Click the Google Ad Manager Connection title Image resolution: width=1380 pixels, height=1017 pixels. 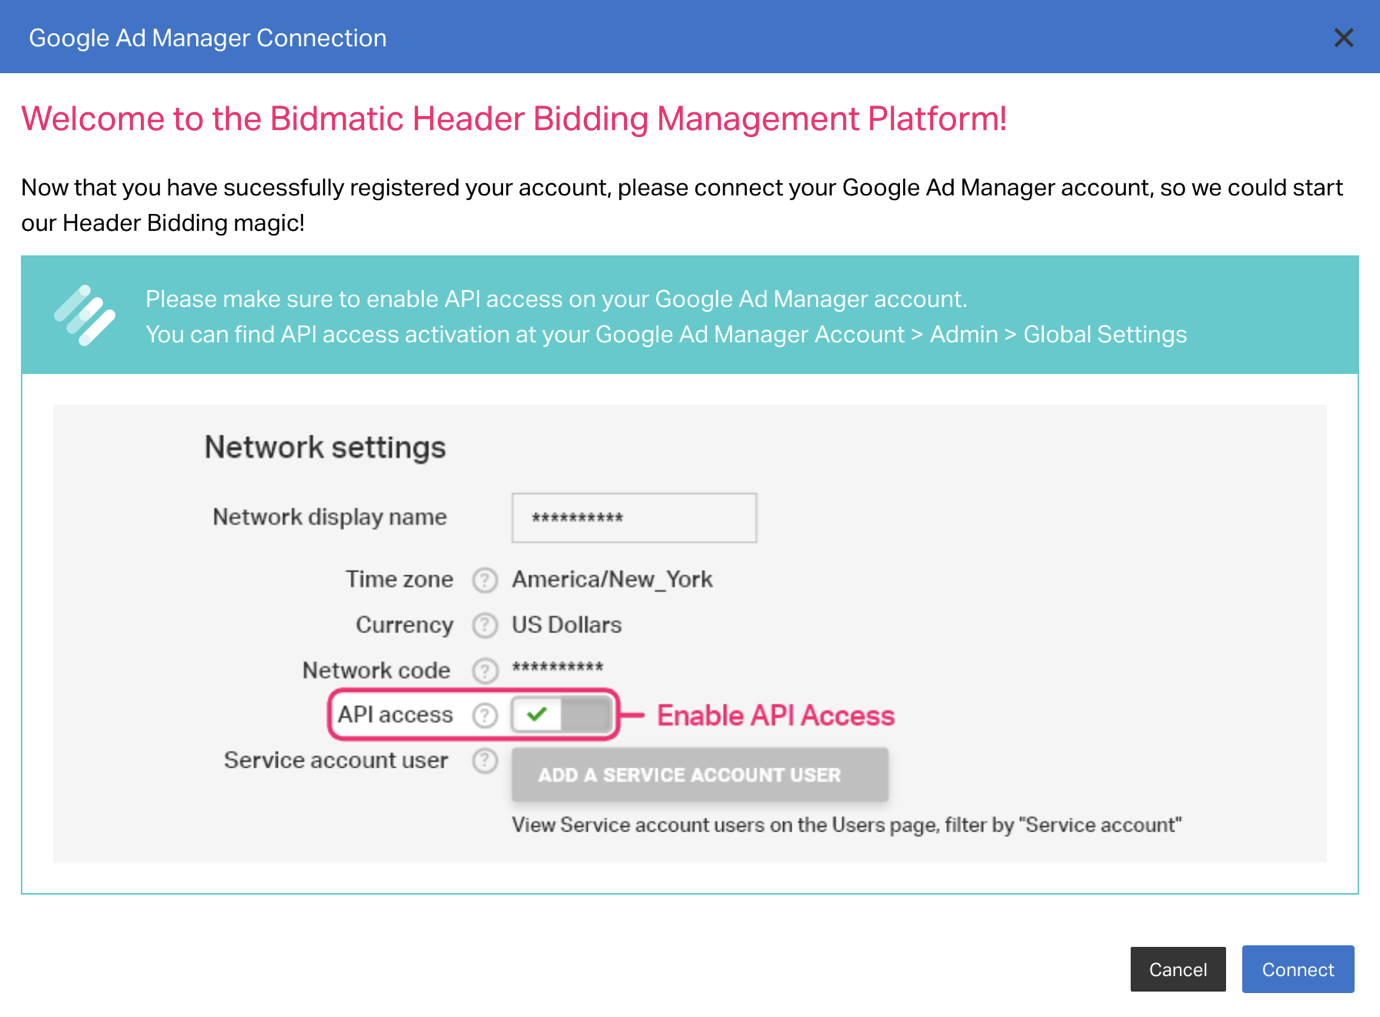click(x=208, y=38)
